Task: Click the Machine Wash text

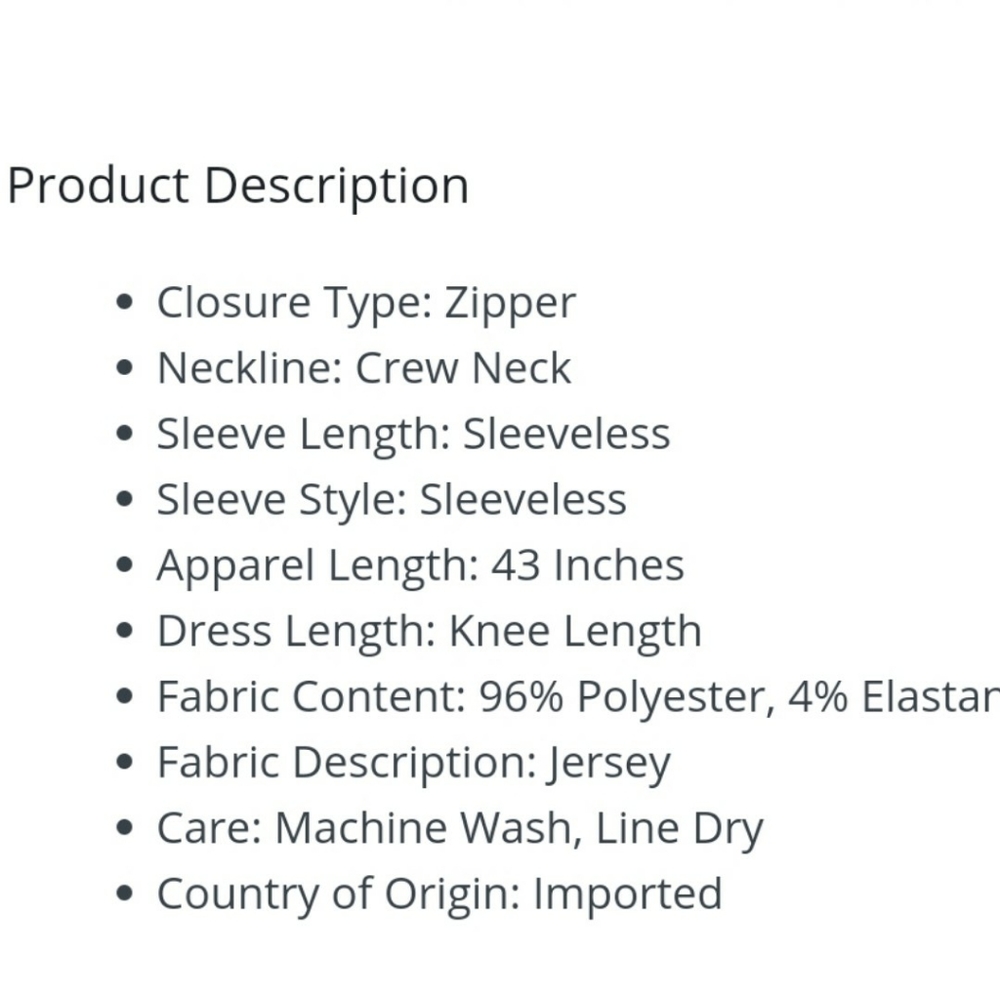Action: coord(423,829)
